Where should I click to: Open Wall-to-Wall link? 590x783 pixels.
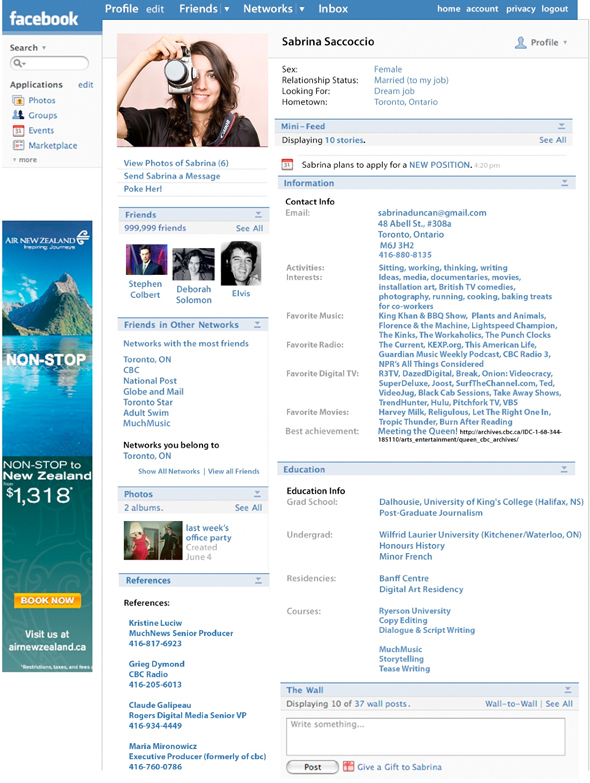tap(511, 704)
